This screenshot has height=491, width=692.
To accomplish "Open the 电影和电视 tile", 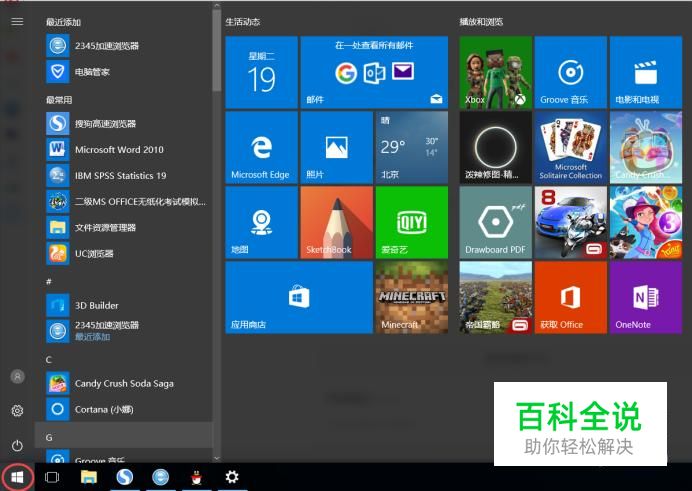I will point(645,72).
